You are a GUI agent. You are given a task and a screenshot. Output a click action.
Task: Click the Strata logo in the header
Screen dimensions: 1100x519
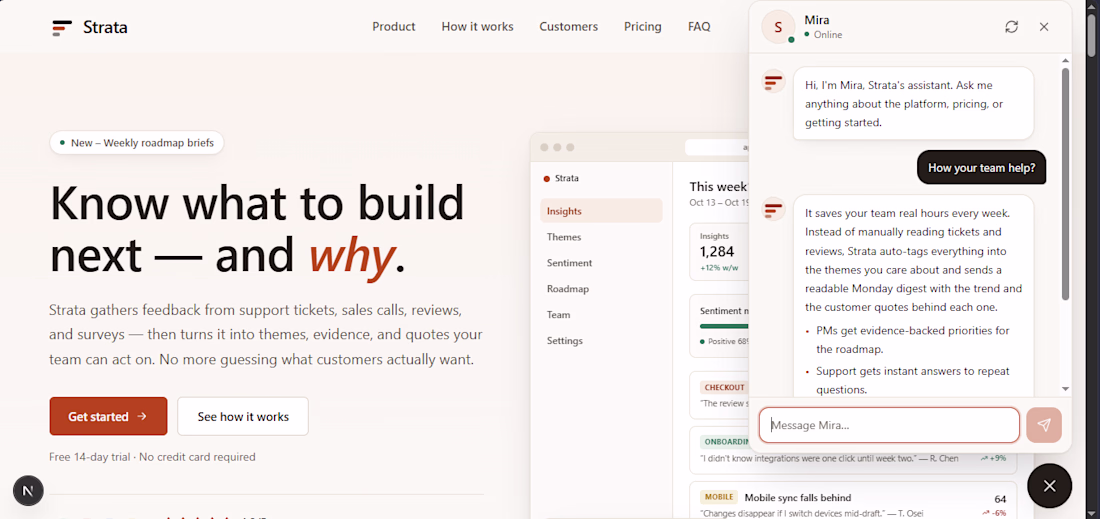(x=89, y=27)
